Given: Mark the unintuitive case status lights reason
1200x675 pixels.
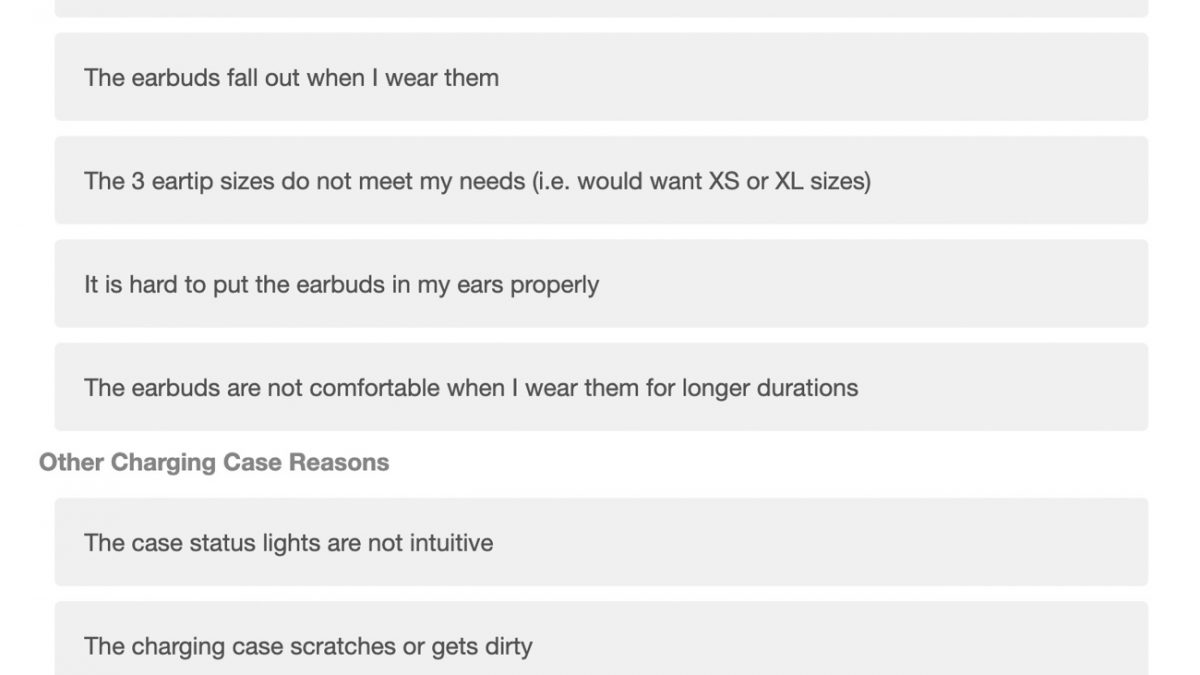Looking at the screenshot, I should (288, 544).
